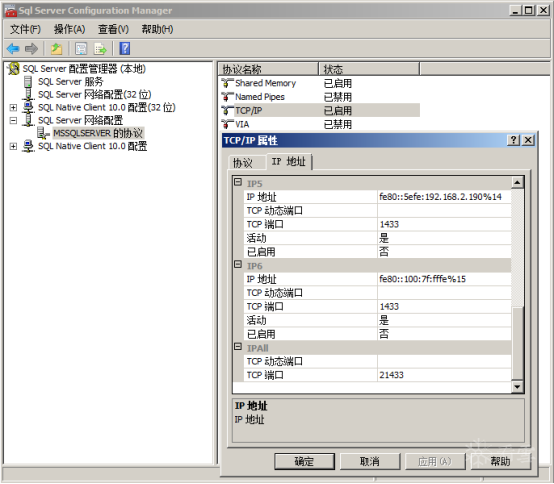Image resolution: width=554 pixels, height=484 pixels.
Task: Click the icon beside SQL Native Client 10.0 配置(32 位)
Action: [28, 107]
